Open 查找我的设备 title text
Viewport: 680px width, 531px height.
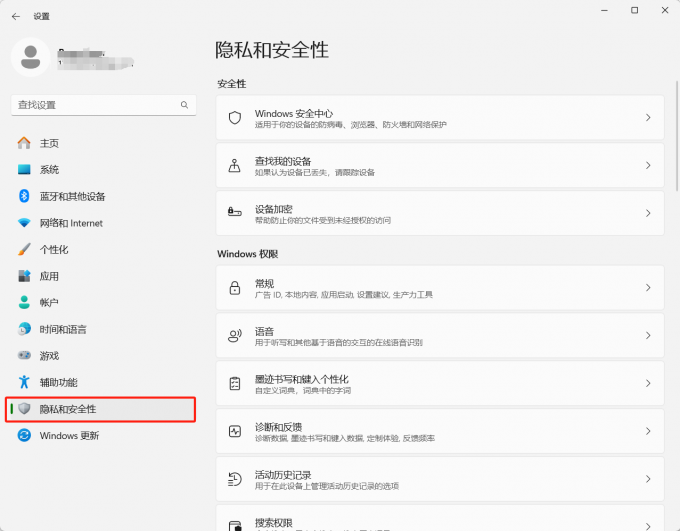point(283,161)
